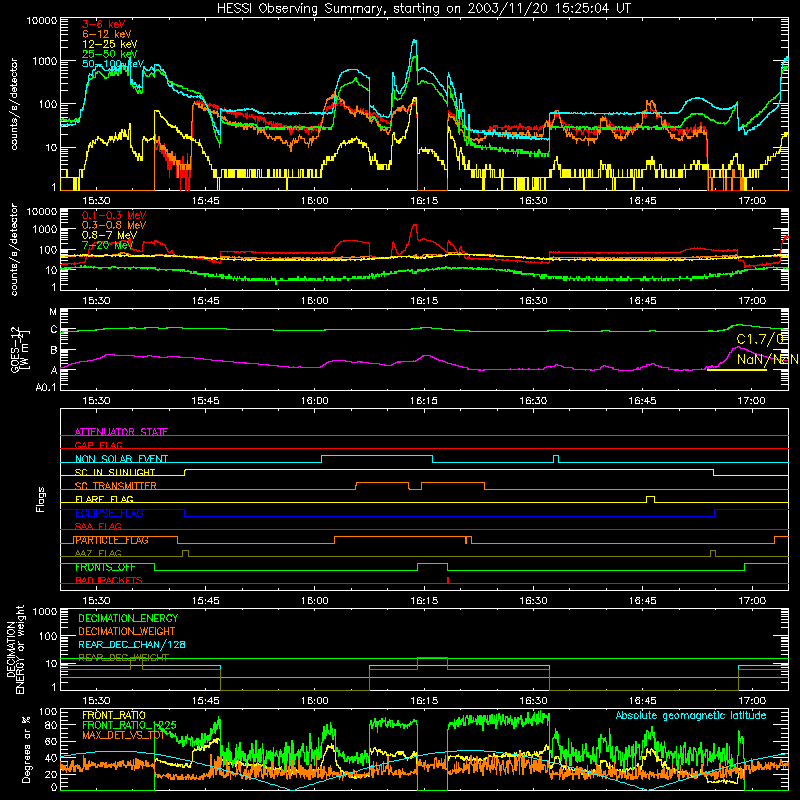
Task: Select the 3-6 keV legend label
Action: click(104, 24)
